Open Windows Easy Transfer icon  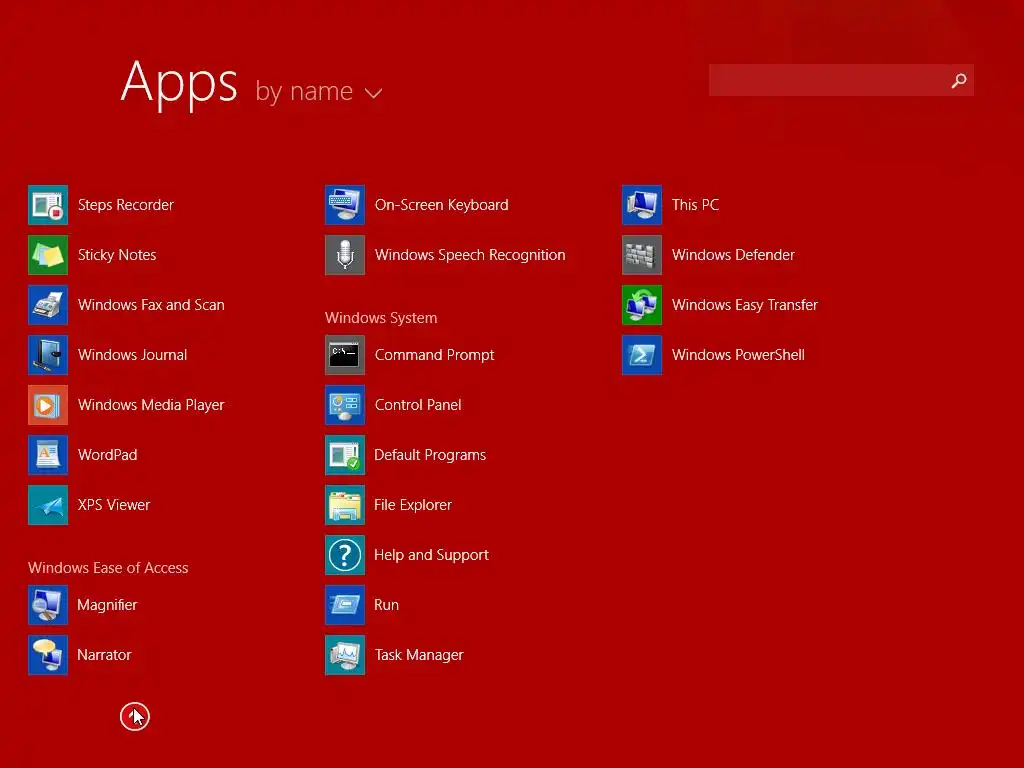(x=642, y=305)
